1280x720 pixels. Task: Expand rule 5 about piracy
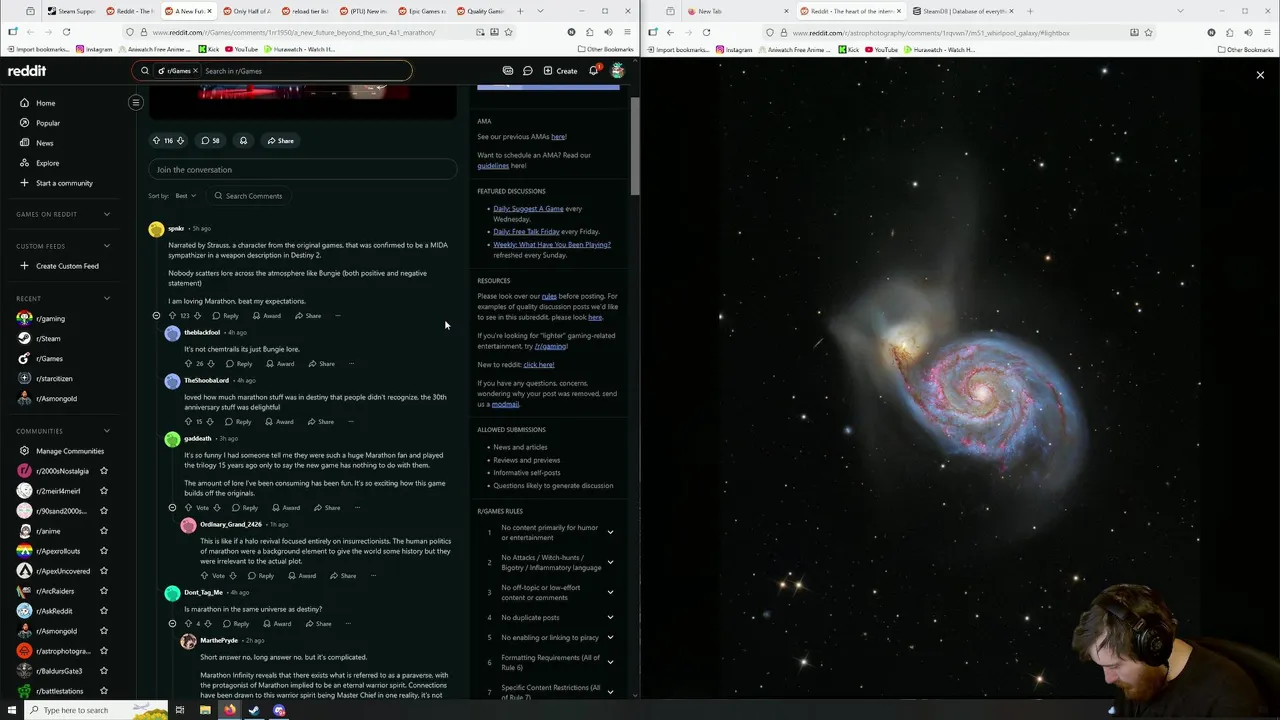click(x=610, y=637)
